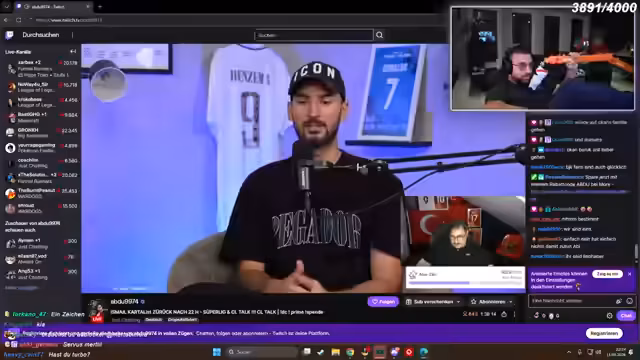Expand the Abonnieren dropdown arrow

click(x=511, y=302)
